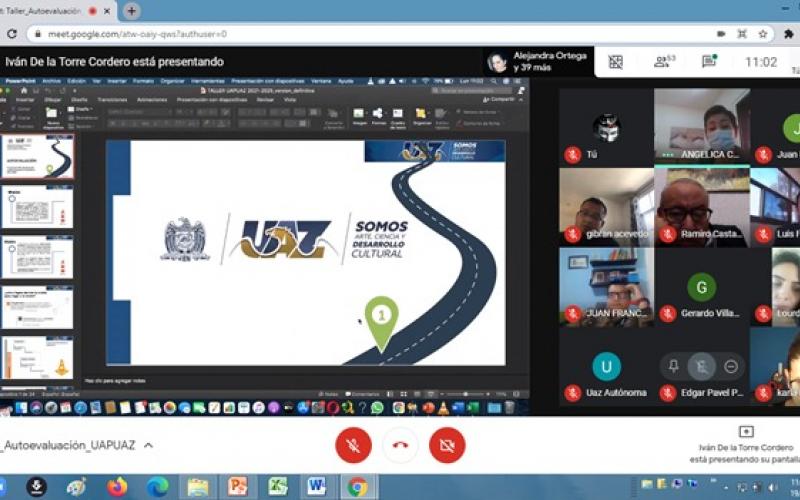Open Comentarios in PowerPoint status bar
The image size is (800, 500).
click(361, 394)
